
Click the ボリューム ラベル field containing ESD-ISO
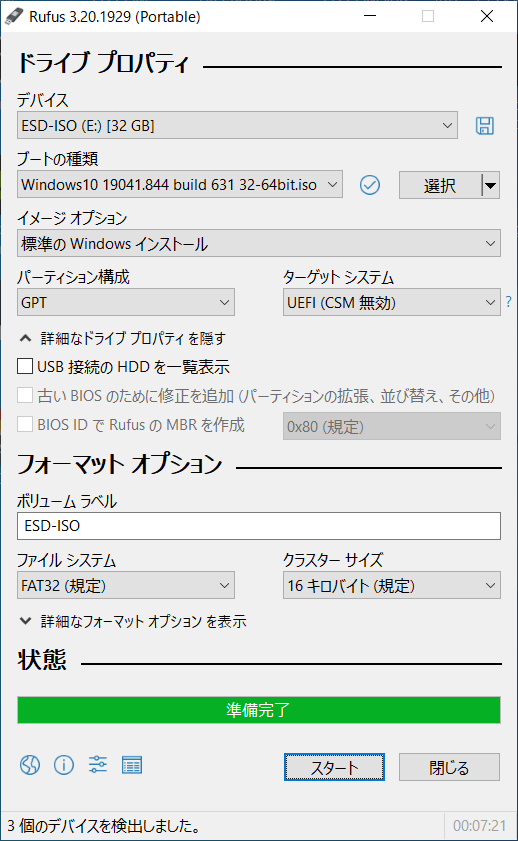pyautogui.click(x=258, y=526)
